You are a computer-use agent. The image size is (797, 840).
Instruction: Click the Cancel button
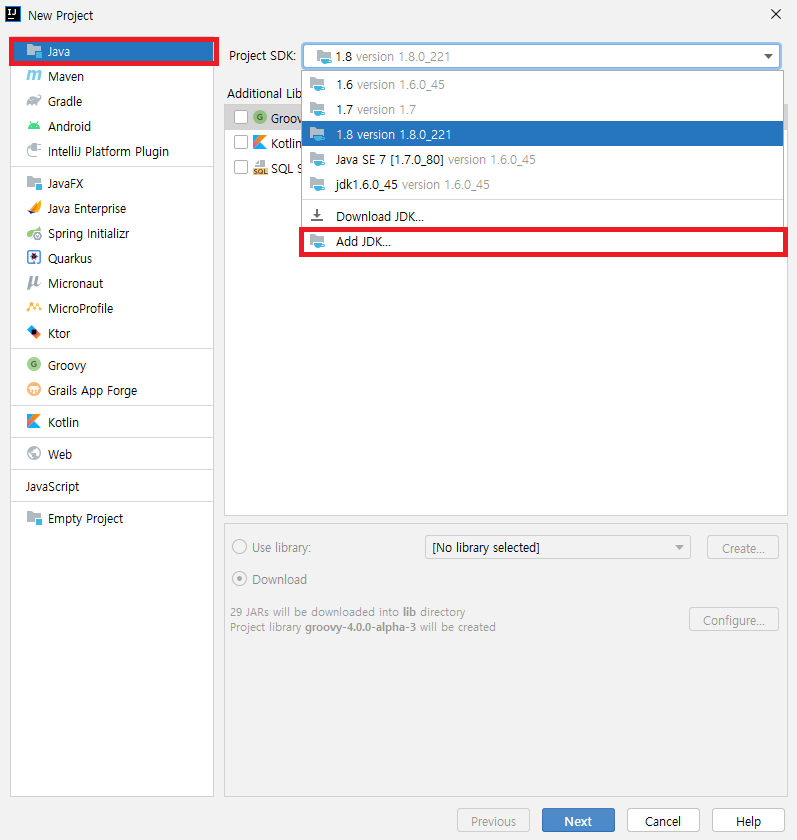point(663,821)
